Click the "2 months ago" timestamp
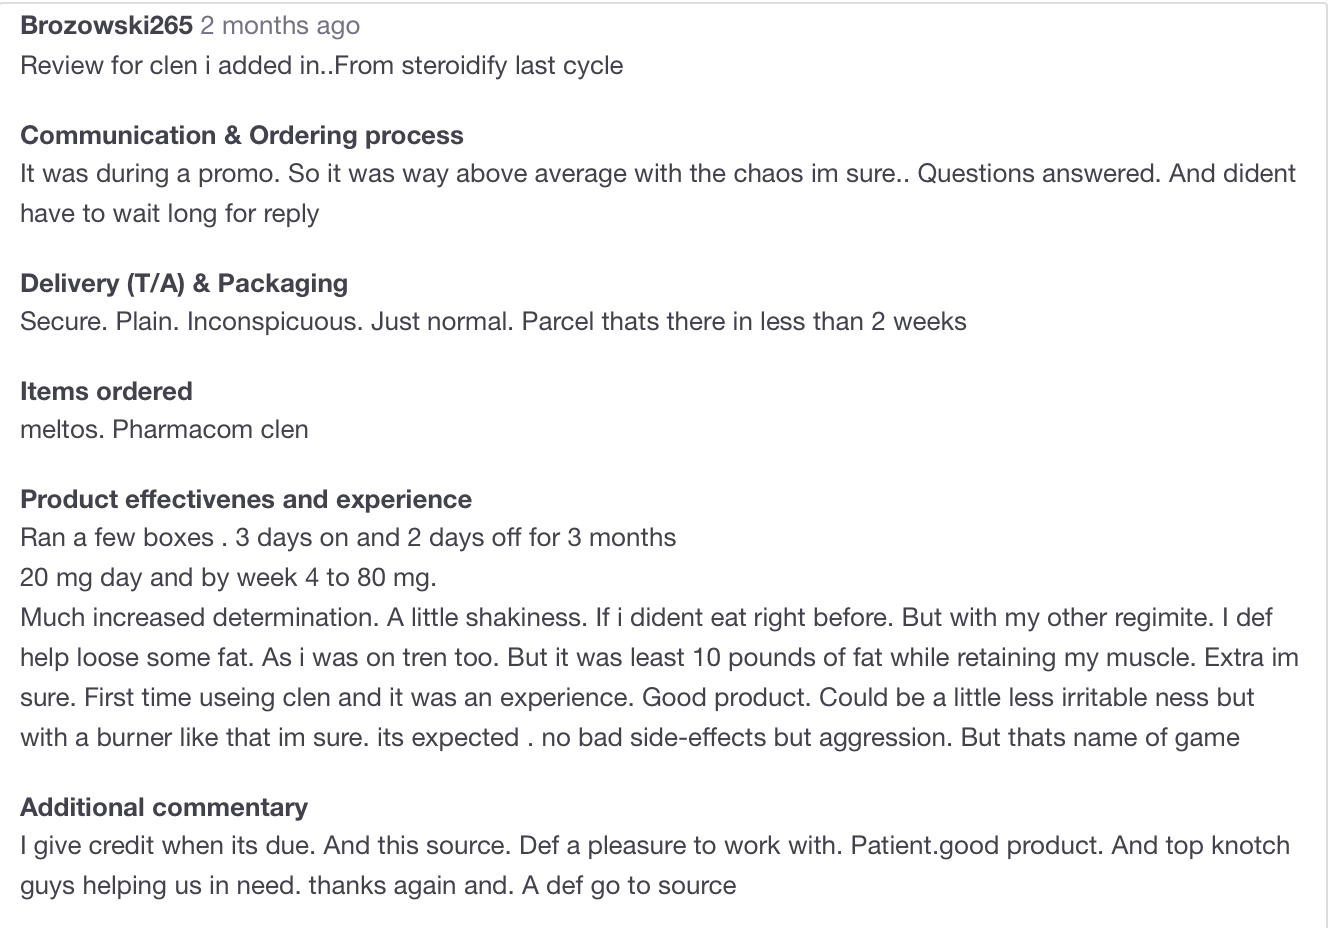Viewport: 1328px width, 928px height. coord(280,26)
